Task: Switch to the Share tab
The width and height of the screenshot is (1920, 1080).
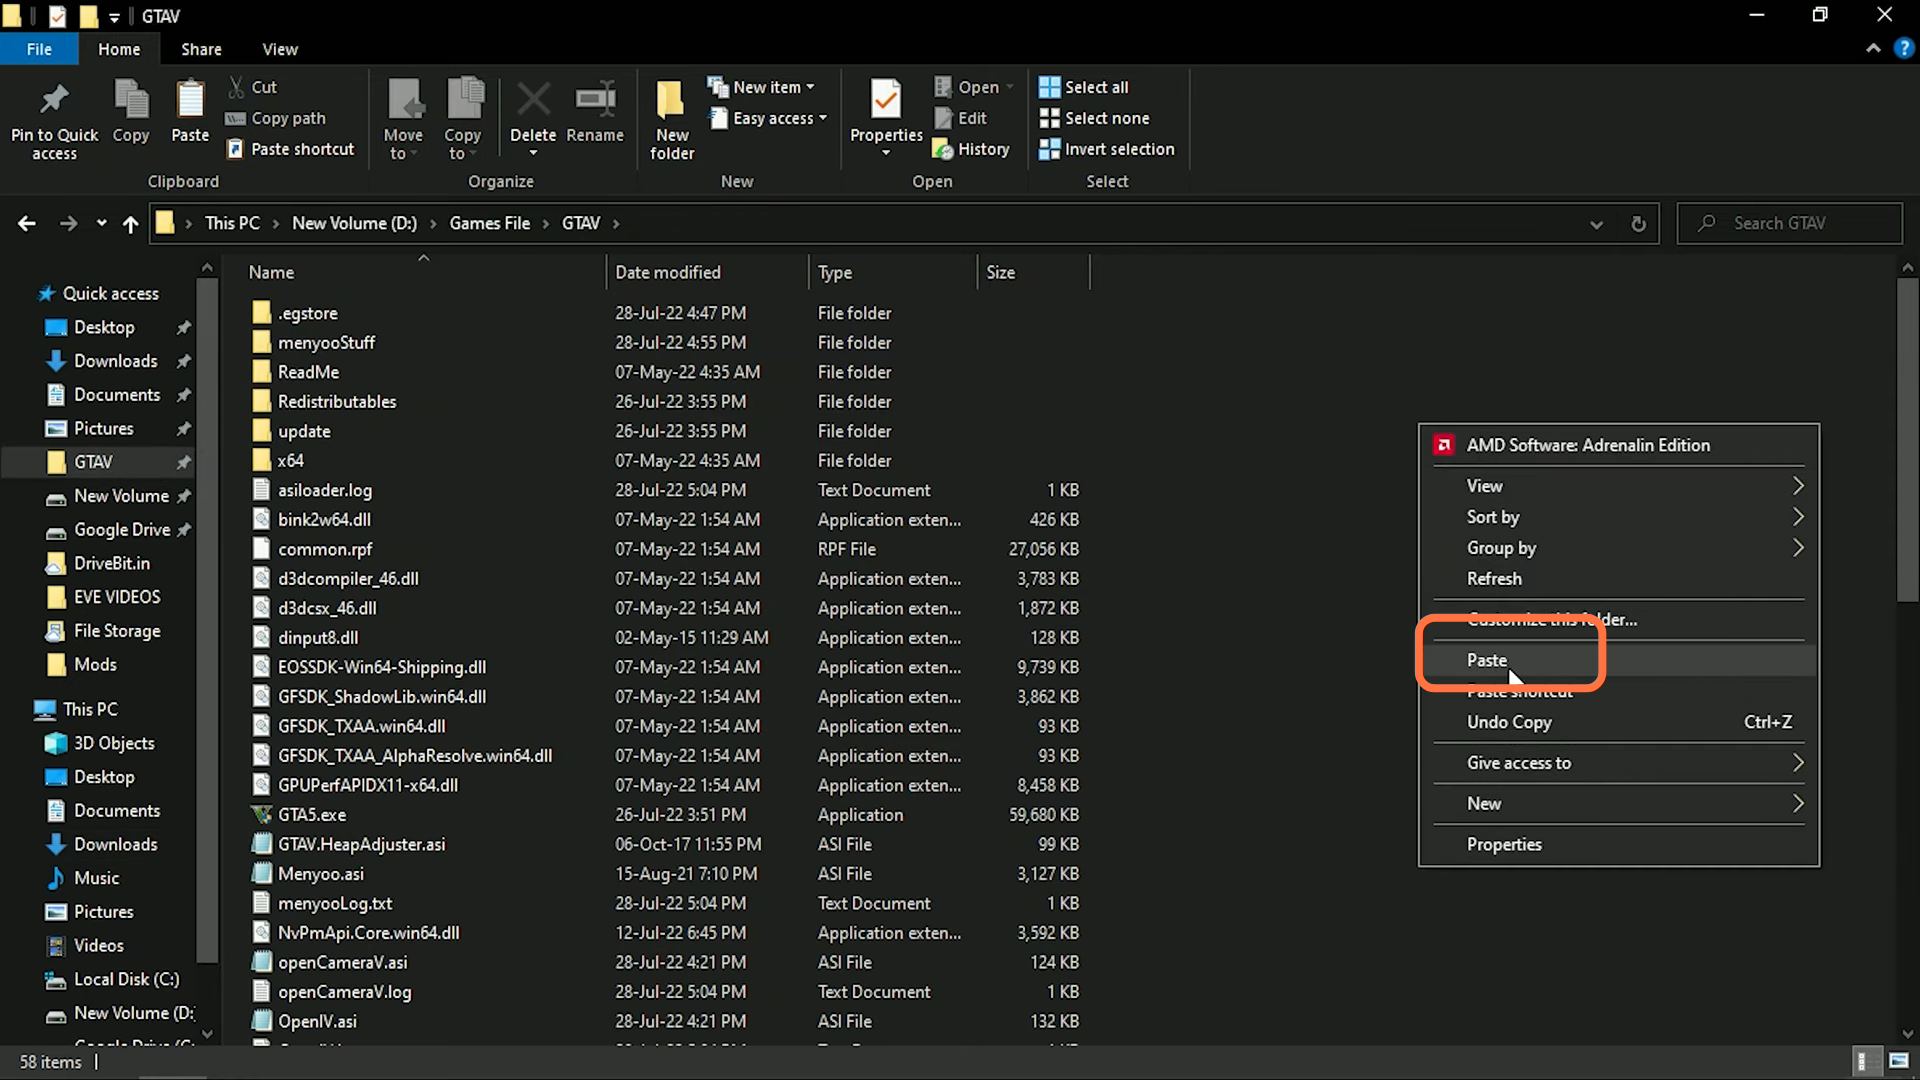Action: coord(201,49)
